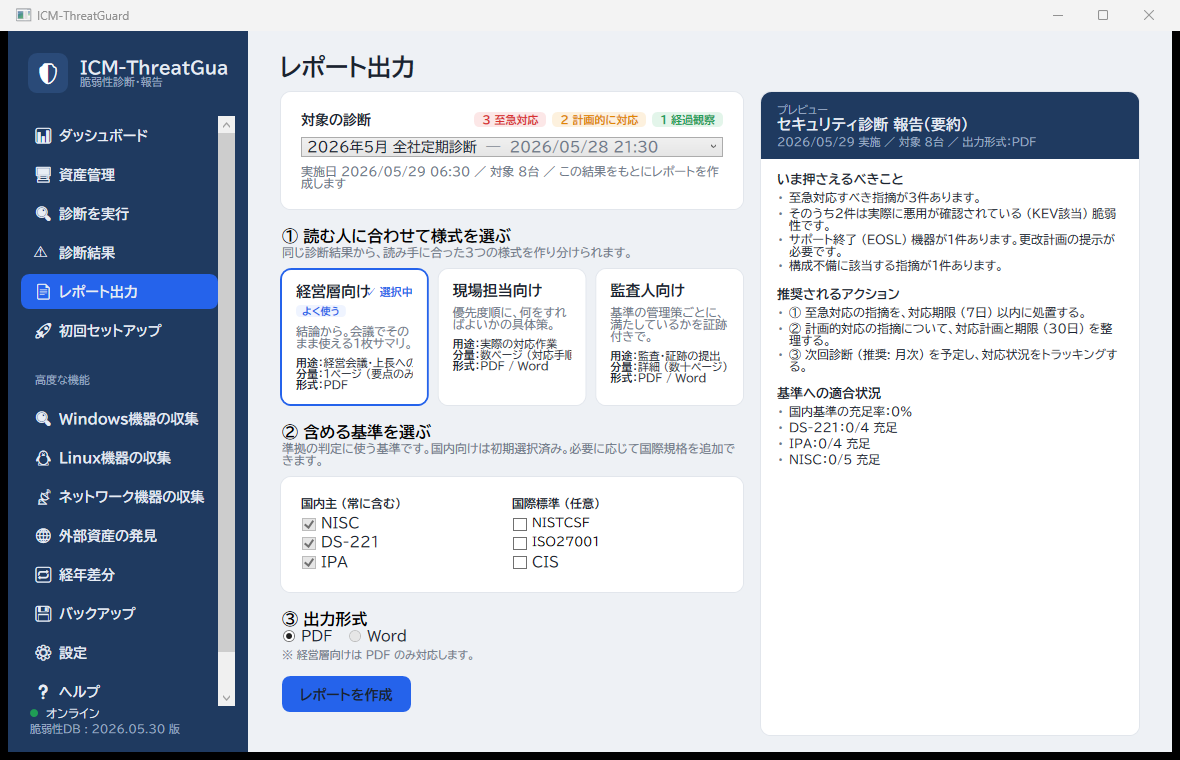Click 脆弱性DB : 2026.05.30 版 text

coord(105,728)
